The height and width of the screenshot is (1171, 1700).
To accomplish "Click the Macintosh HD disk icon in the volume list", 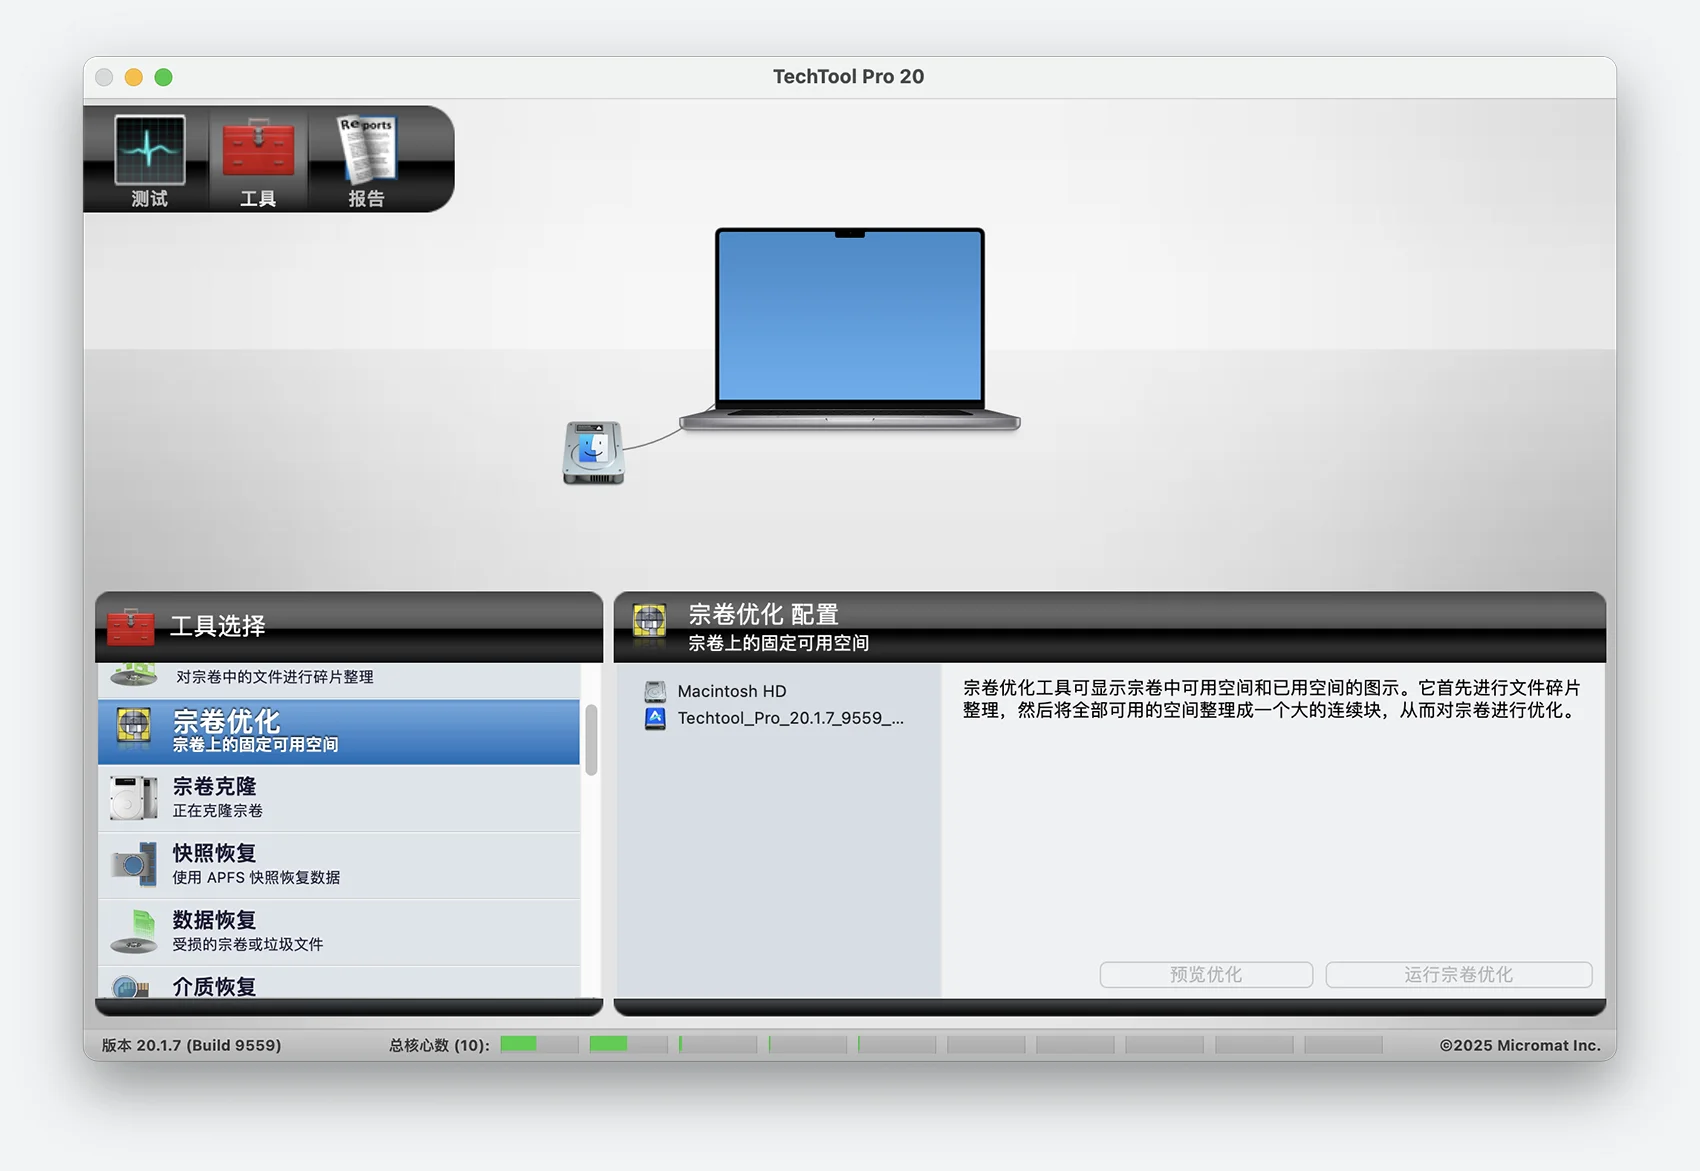I will (655, 691).
